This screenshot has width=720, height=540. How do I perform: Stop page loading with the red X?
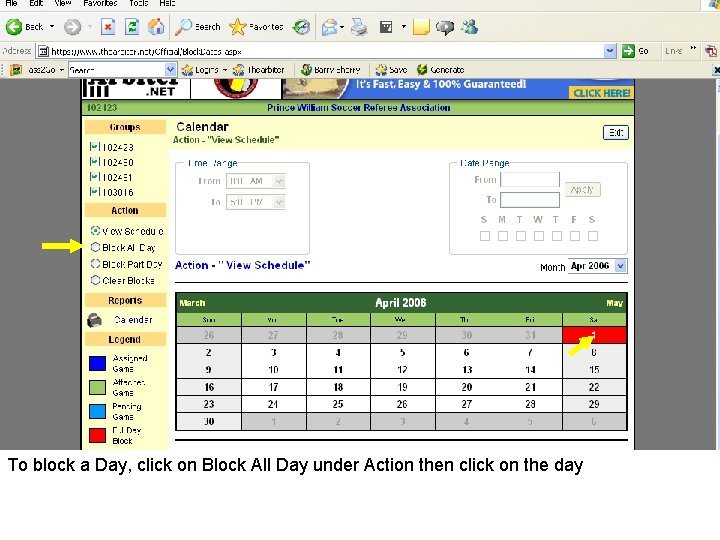click(x=108, y=27)
